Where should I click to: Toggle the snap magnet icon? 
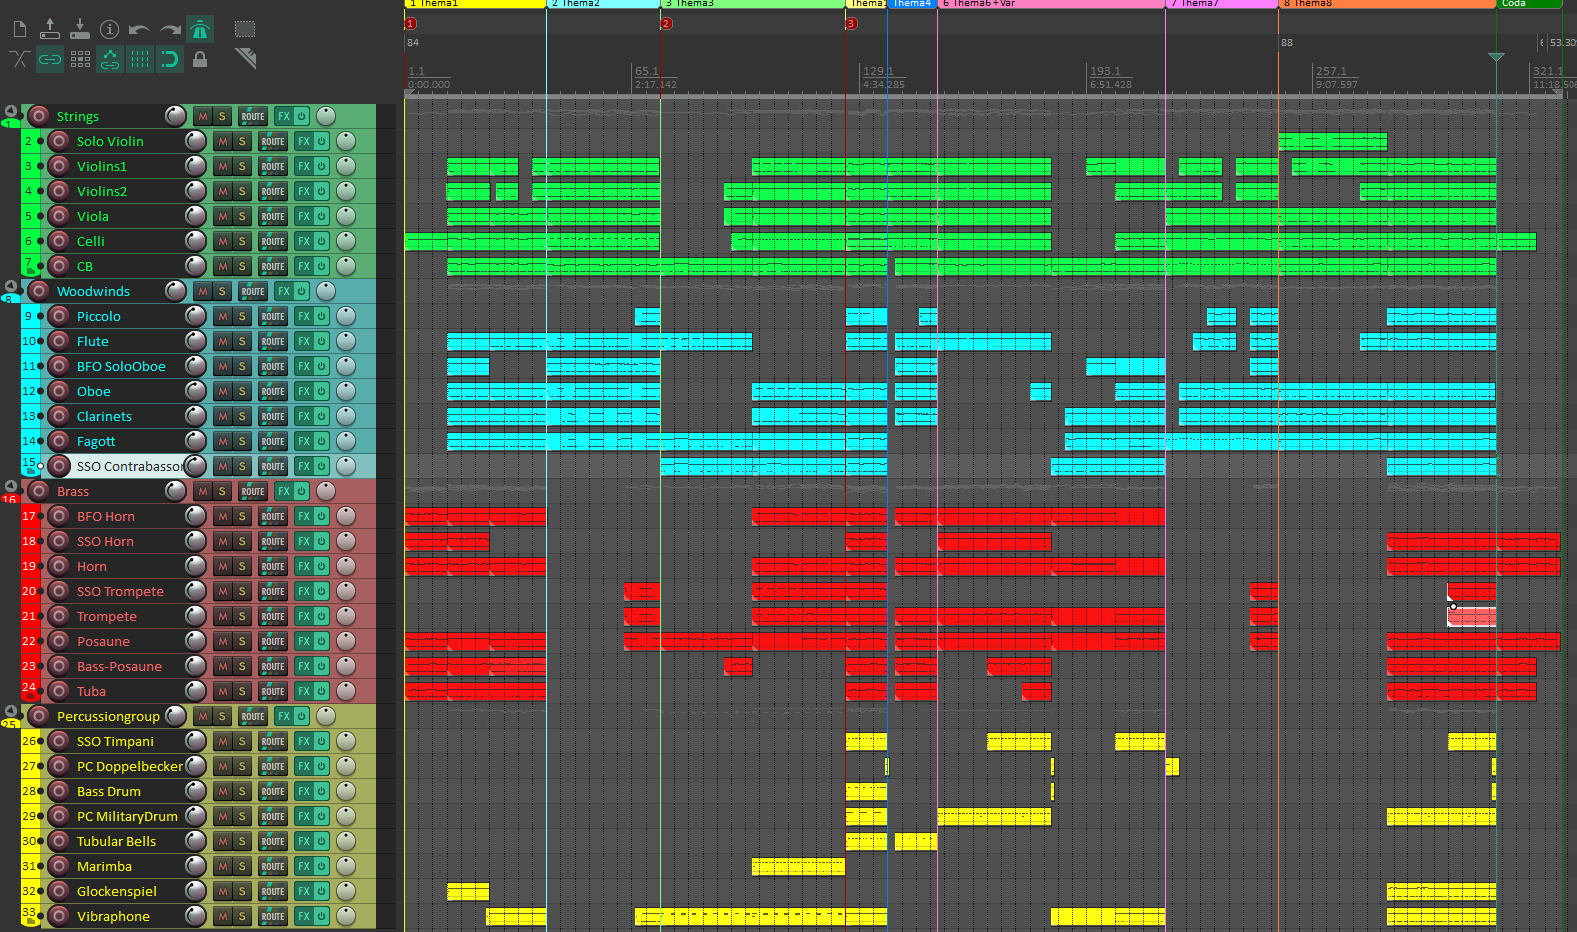[170, 60]
